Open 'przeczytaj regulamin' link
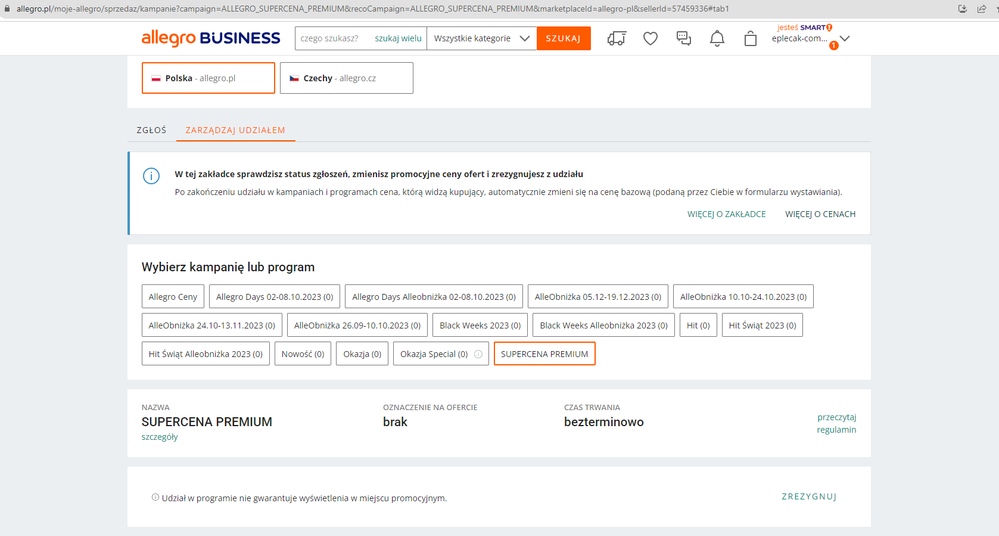The width and height of the screenshot is (999, 536). point(837,423)
